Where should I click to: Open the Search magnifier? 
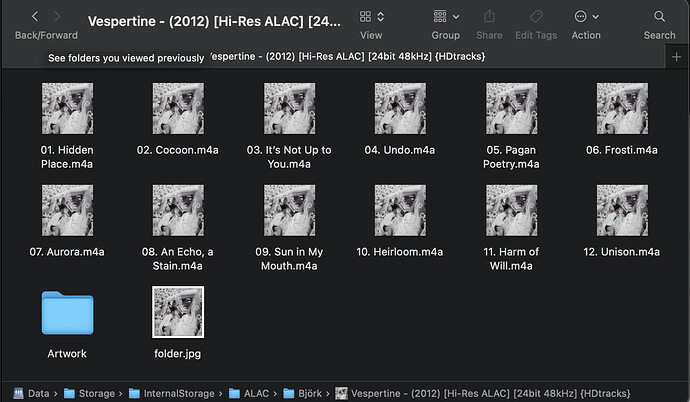coord(659,17)
